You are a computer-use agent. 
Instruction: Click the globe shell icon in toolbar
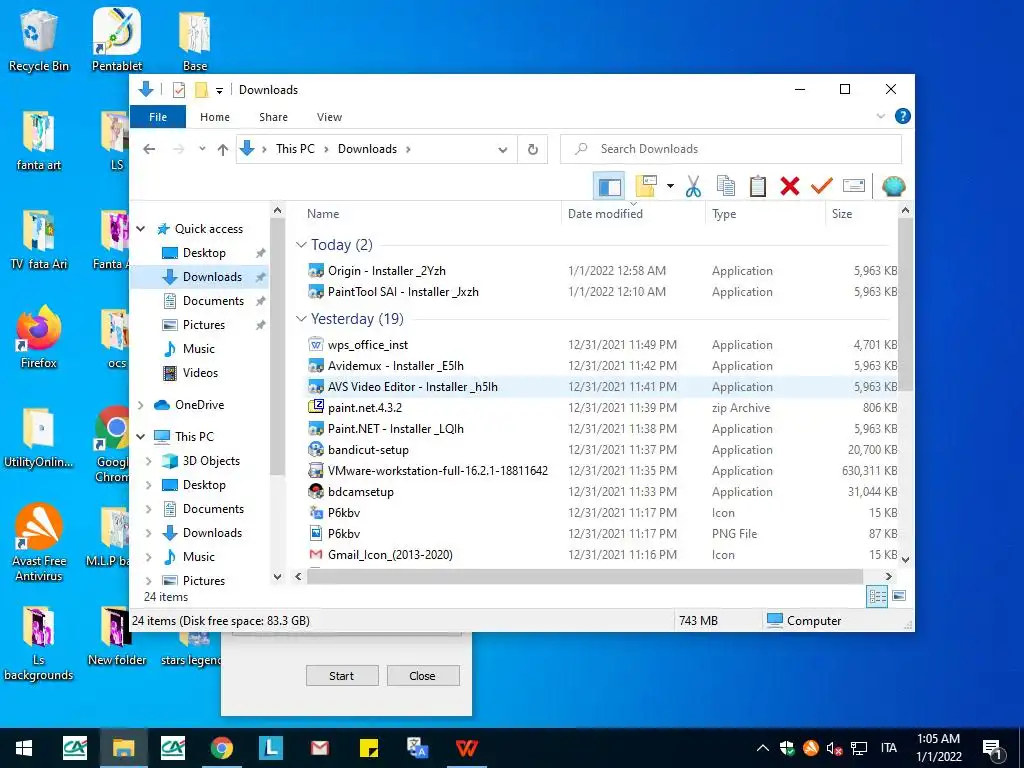pos(893,187)
